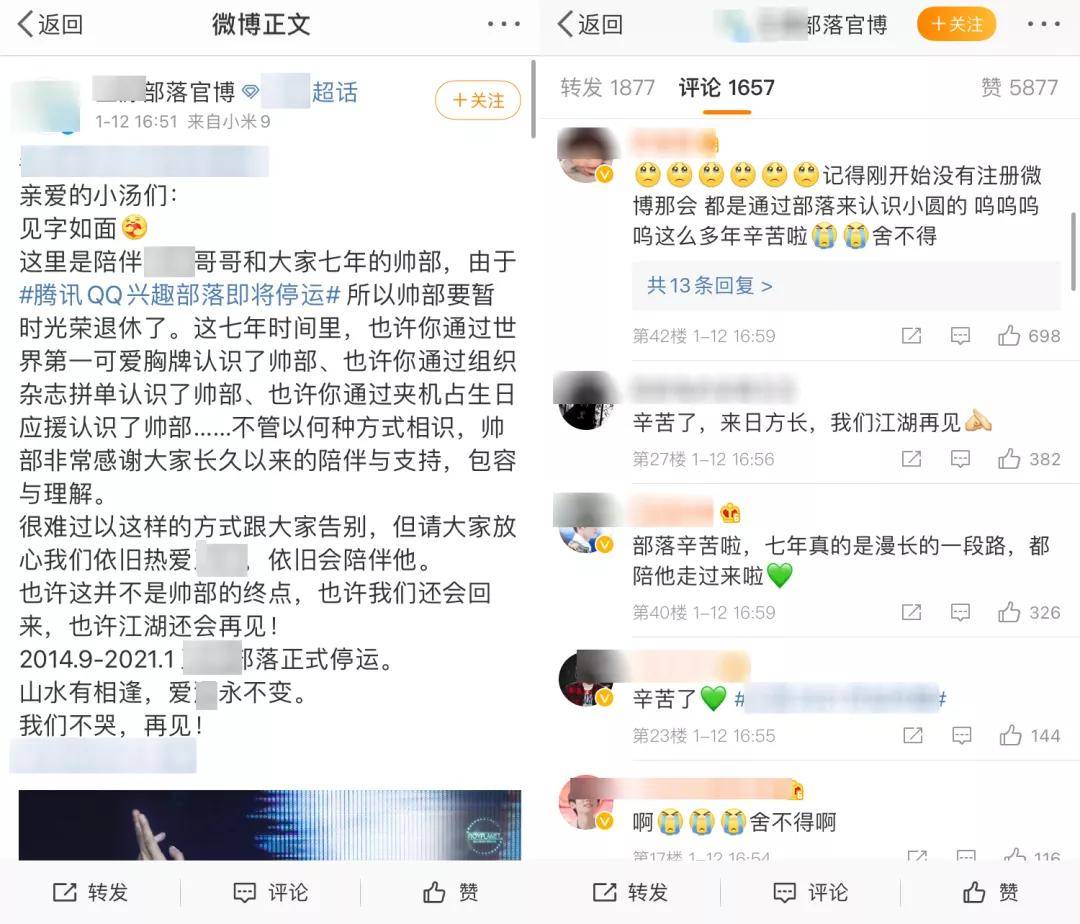The height and width of the screenshot is (924, 1080).
Task: Tap the outlined 关注 button beside the post author
Action: pos(477,101)
